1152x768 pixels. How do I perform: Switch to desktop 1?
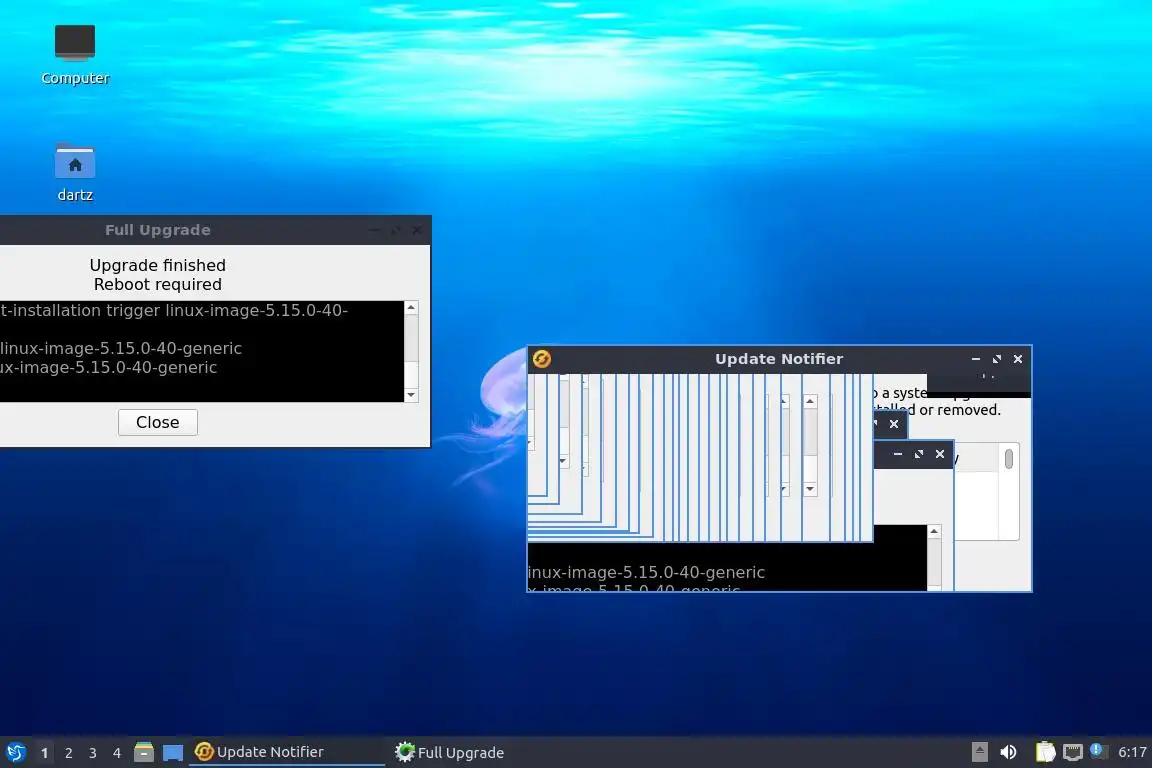(45, 753)
